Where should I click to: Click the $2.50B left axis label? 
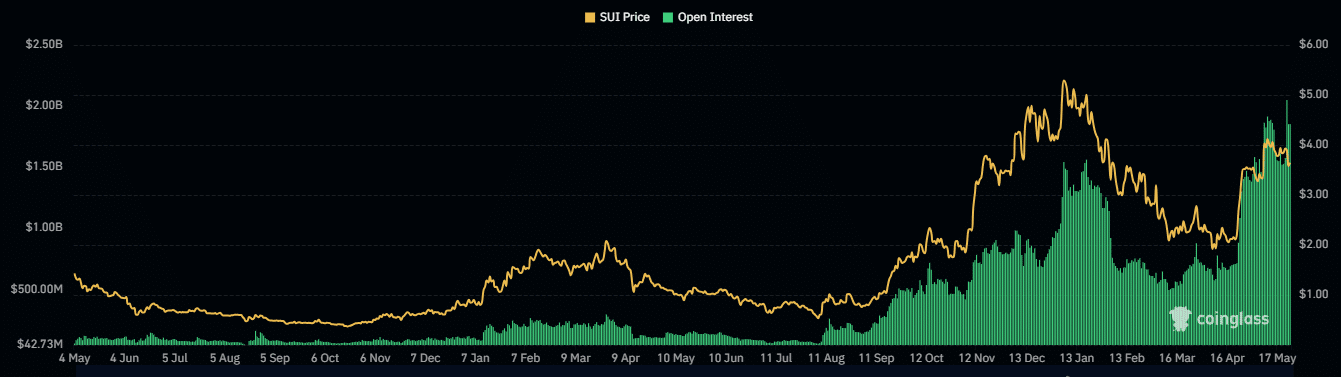[x=44, y=45]
